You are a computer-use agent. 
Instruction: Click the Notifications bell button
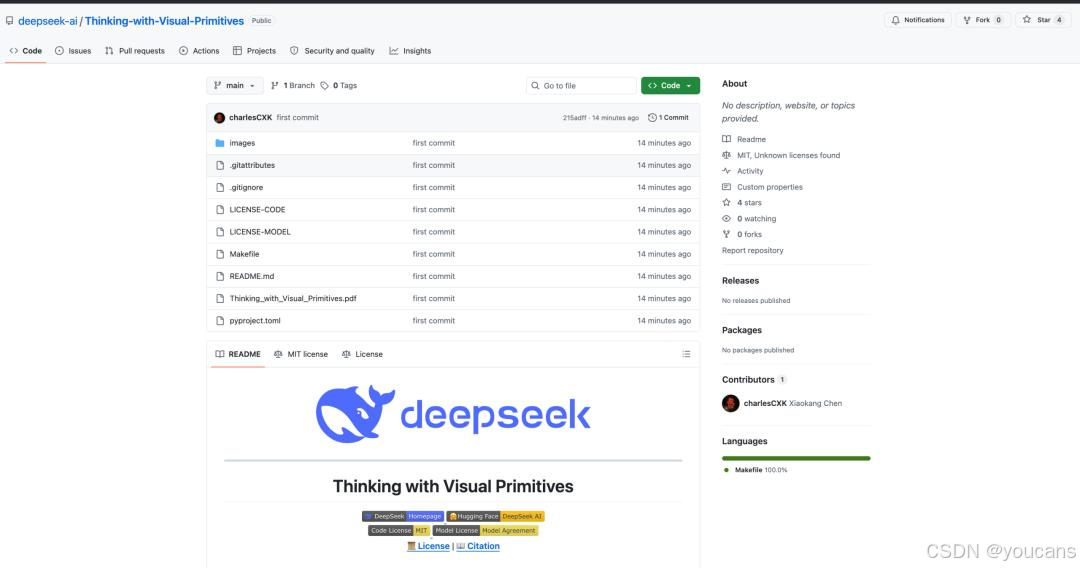[918, 20]
